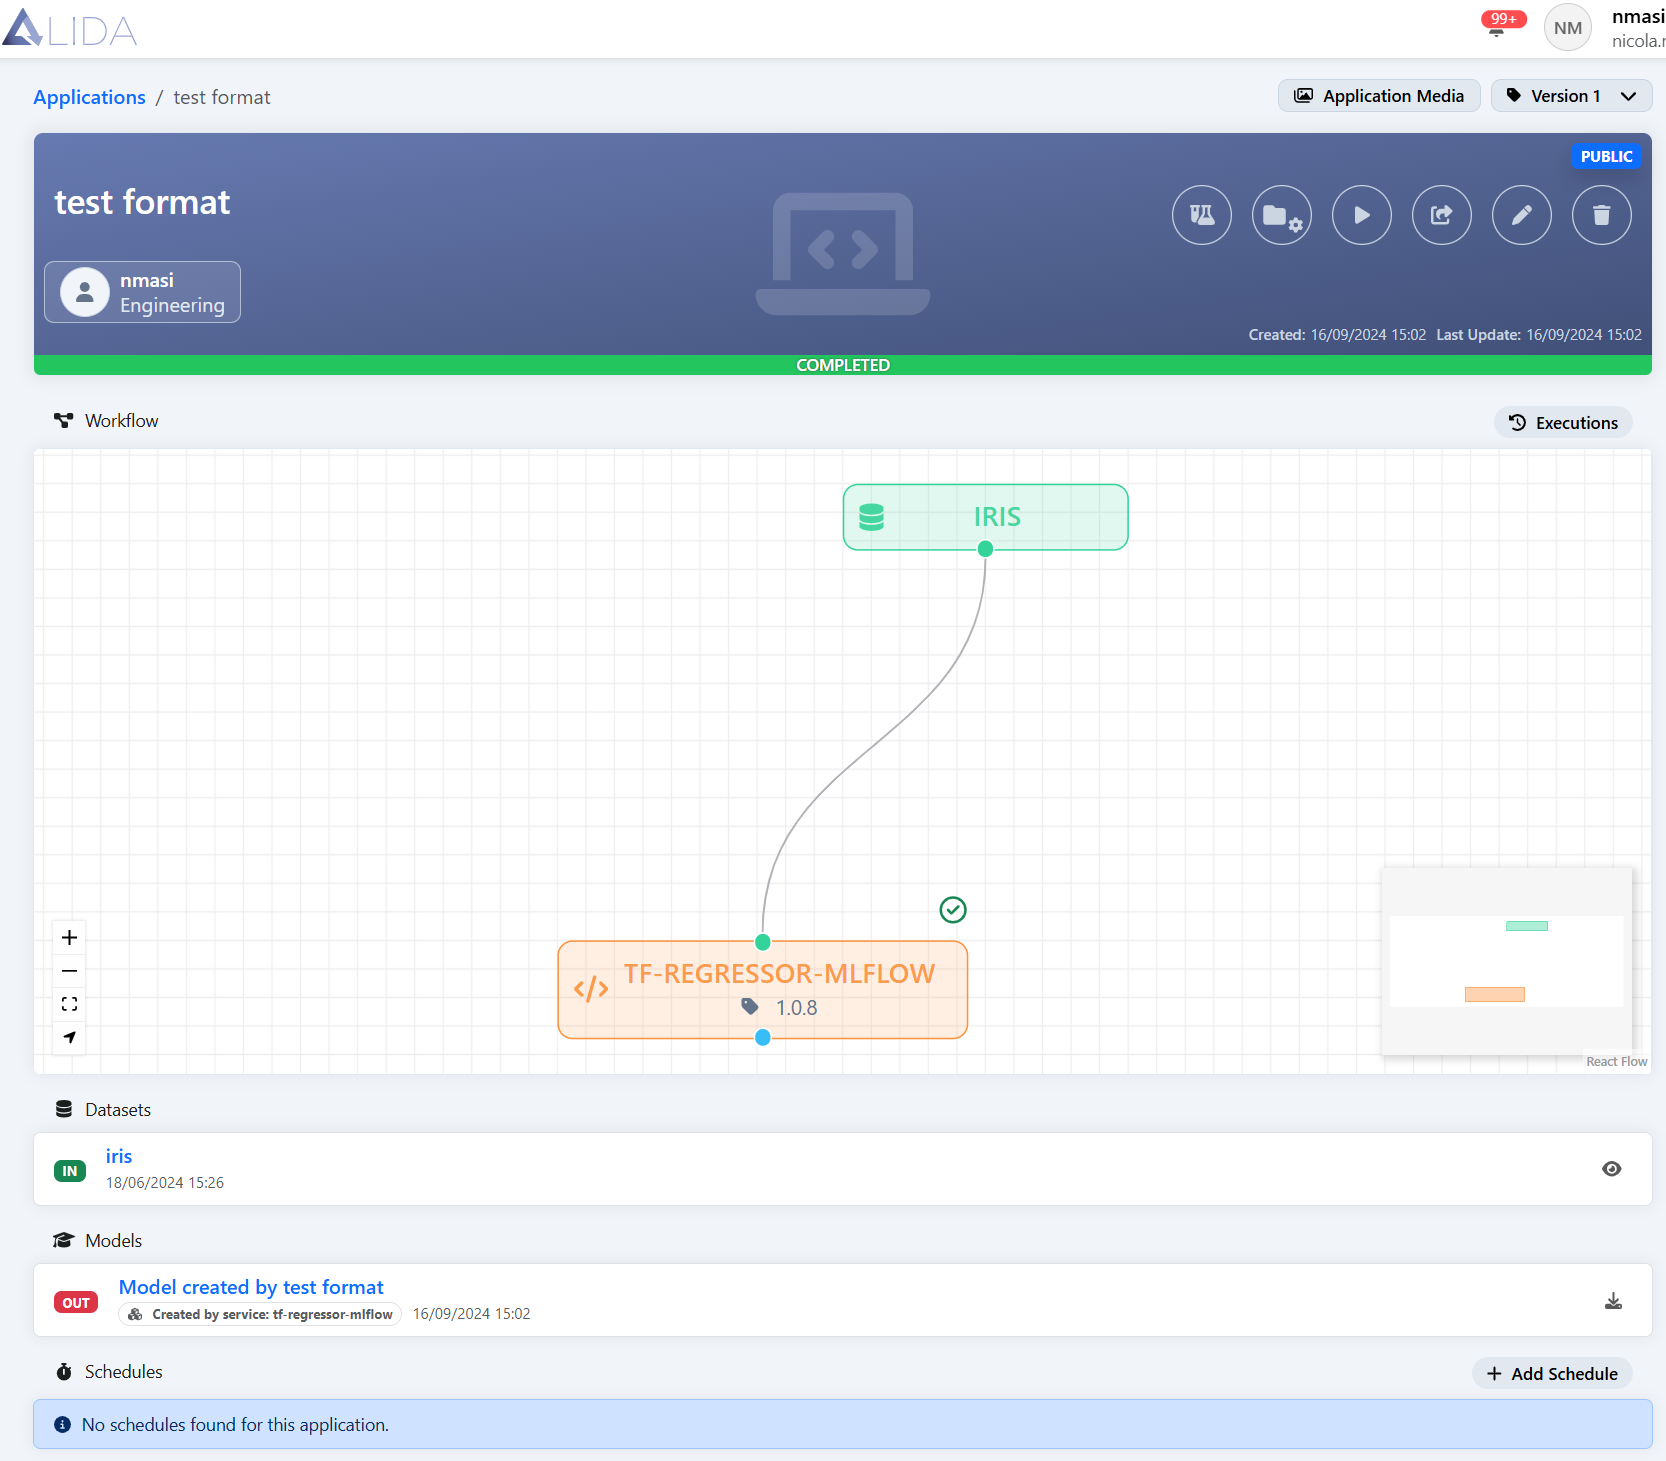Select the TF-REGRESSOR-MLFLOW service node

(763, 990)
